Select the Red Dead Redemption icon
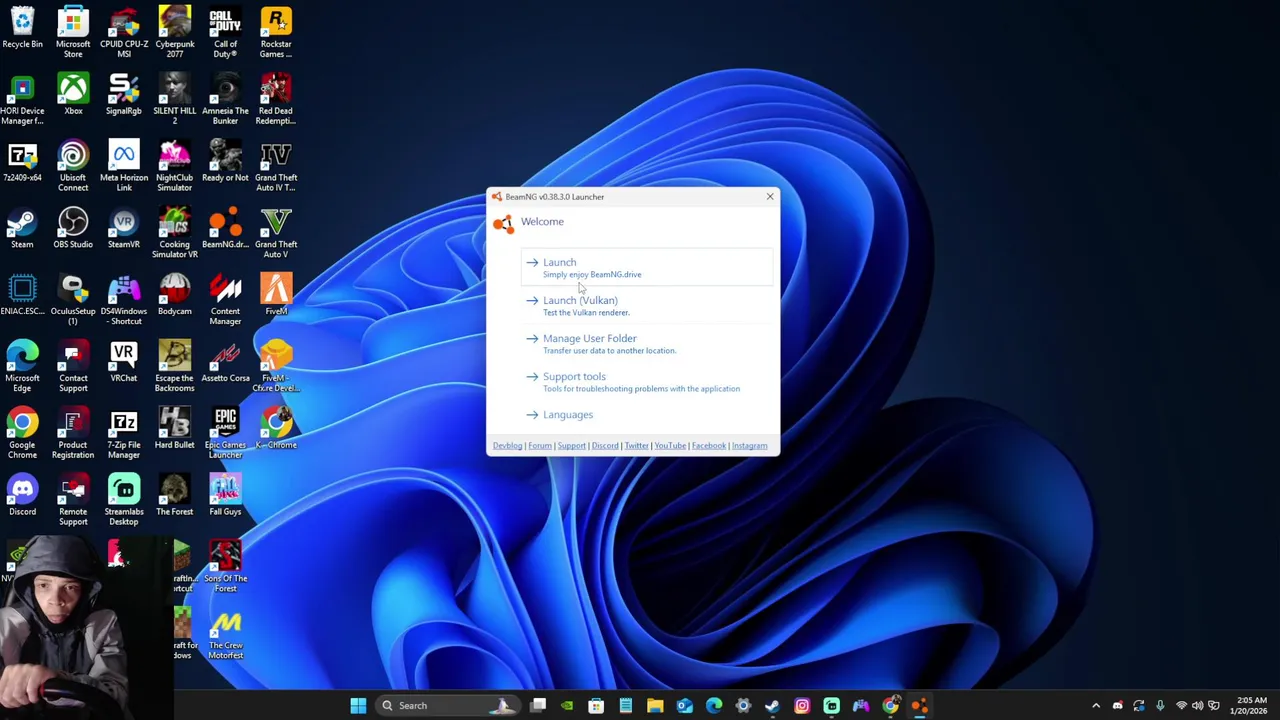This screenshot has width=1280, height=720. coord(276,99)
